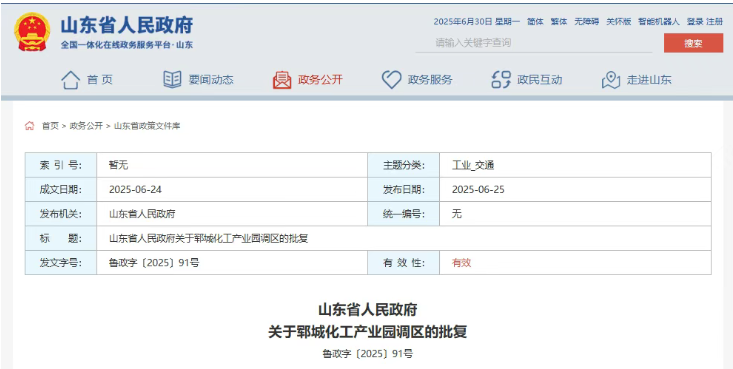Click the heart government services icon
The width and height of the screenshot is (733, 369).
pyautogui.click(x=391, y=80)
